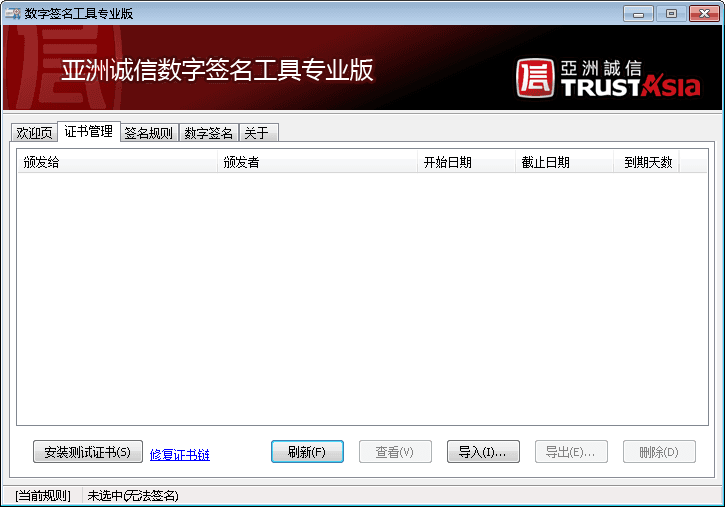Open the 关于 tab
The height and width of the screenshot is (507, 725).
click(x=258, y=133)
